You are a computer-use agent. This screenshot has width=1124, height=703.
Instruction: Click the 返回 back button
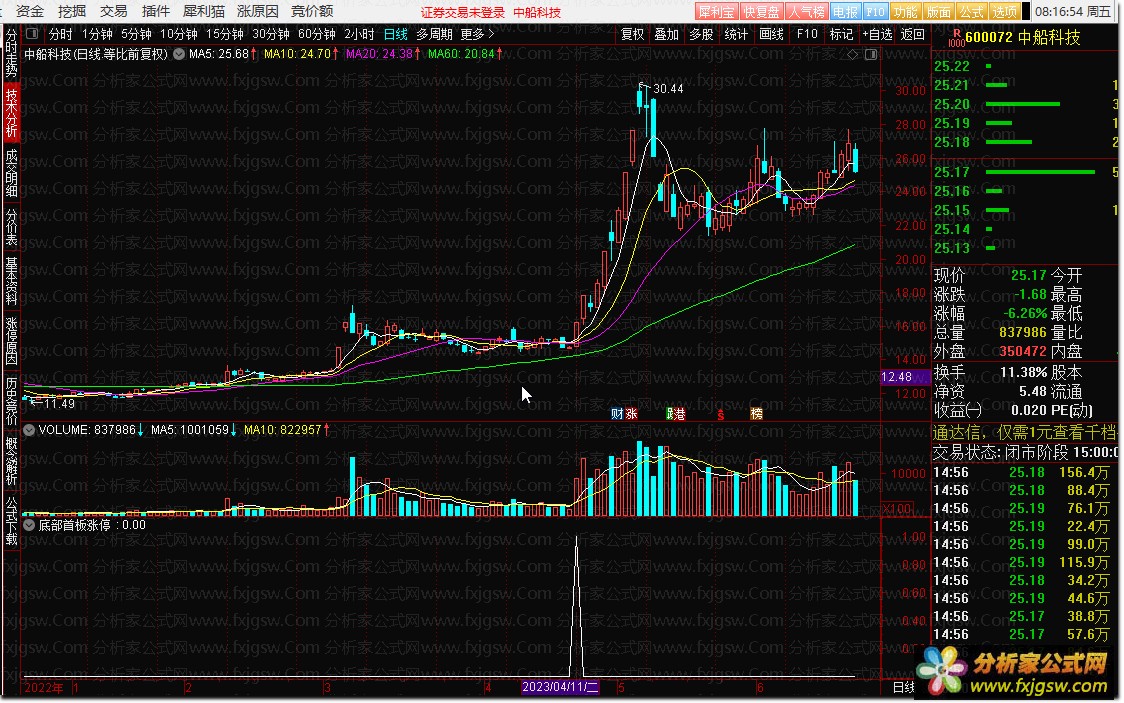pos(913,34)
